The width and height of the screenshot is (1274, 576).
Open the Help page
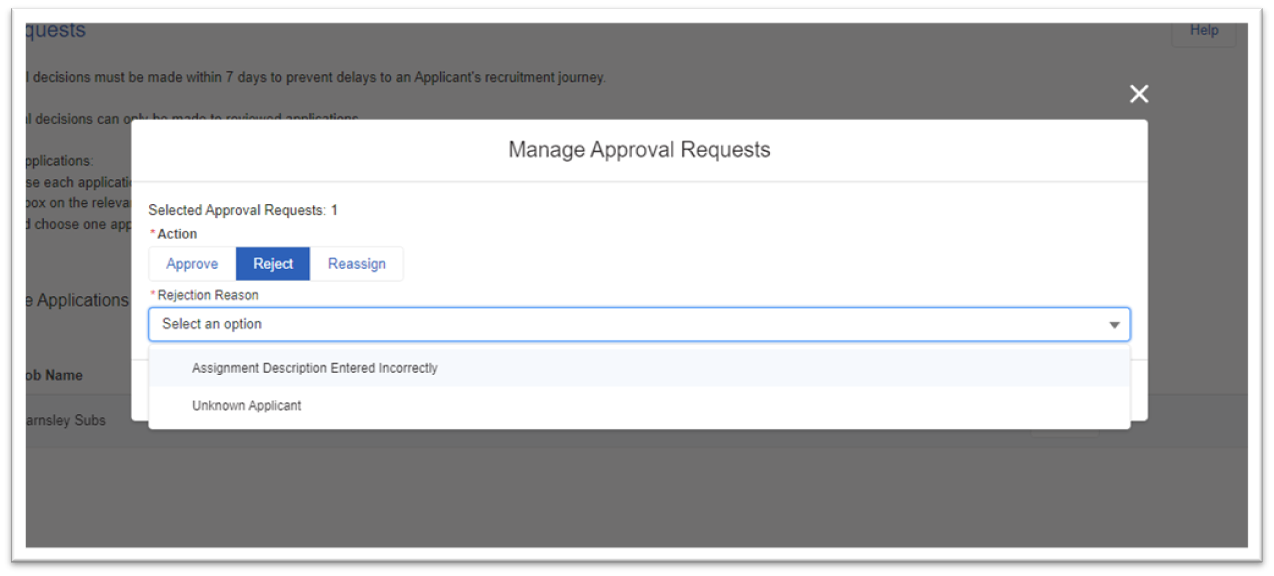[1203, 30]
